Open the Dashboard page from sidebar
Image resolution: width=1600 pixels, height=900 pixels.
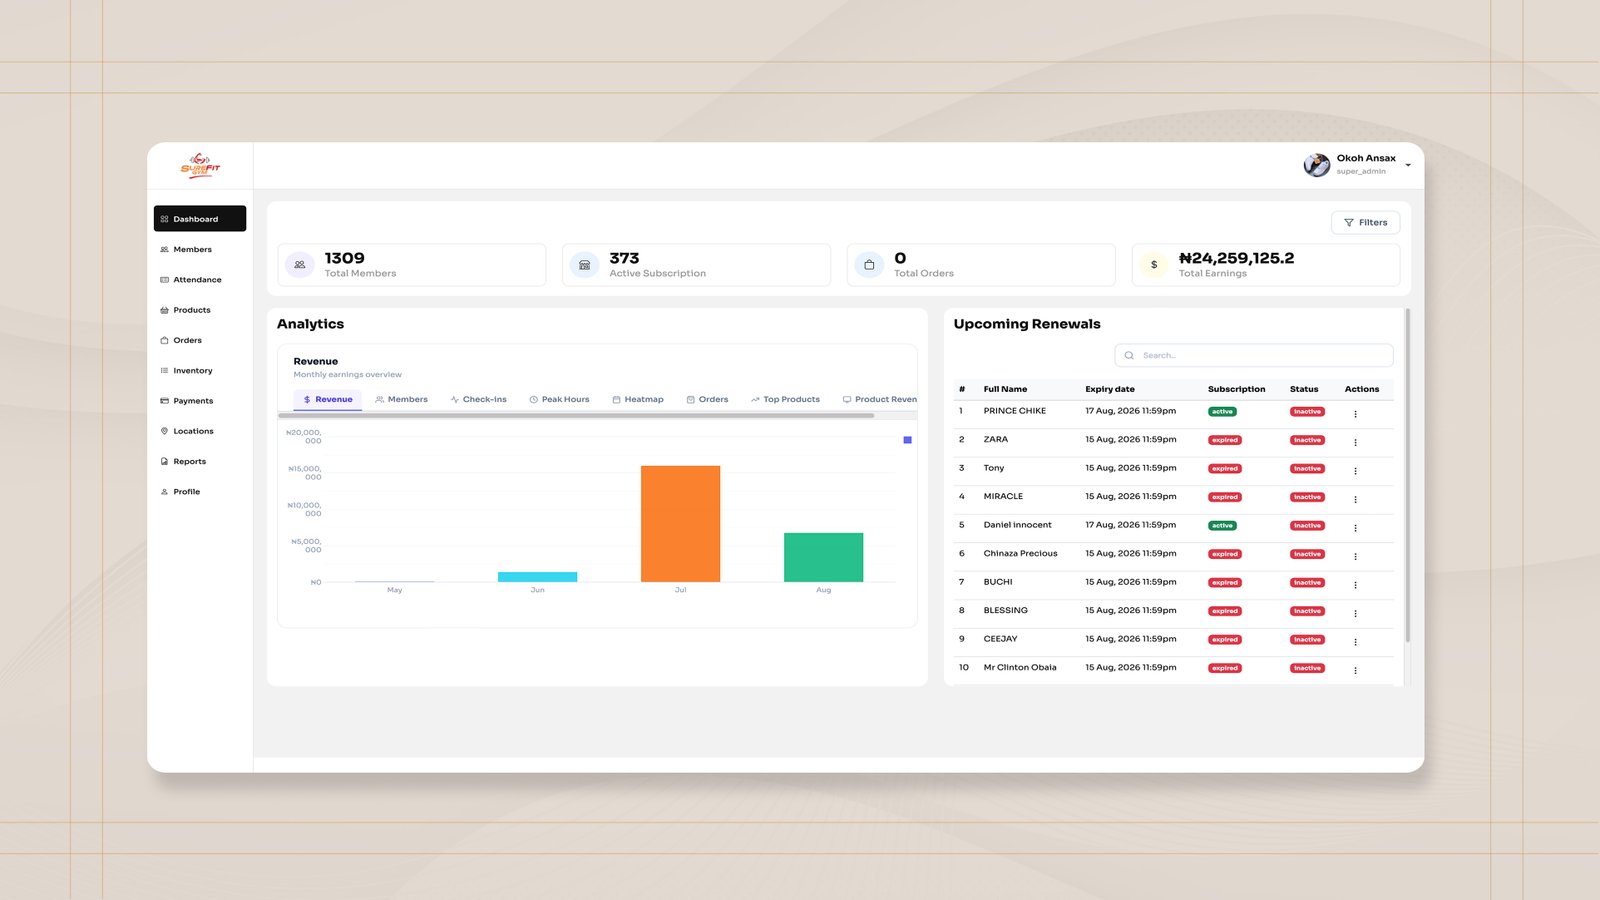200,219
